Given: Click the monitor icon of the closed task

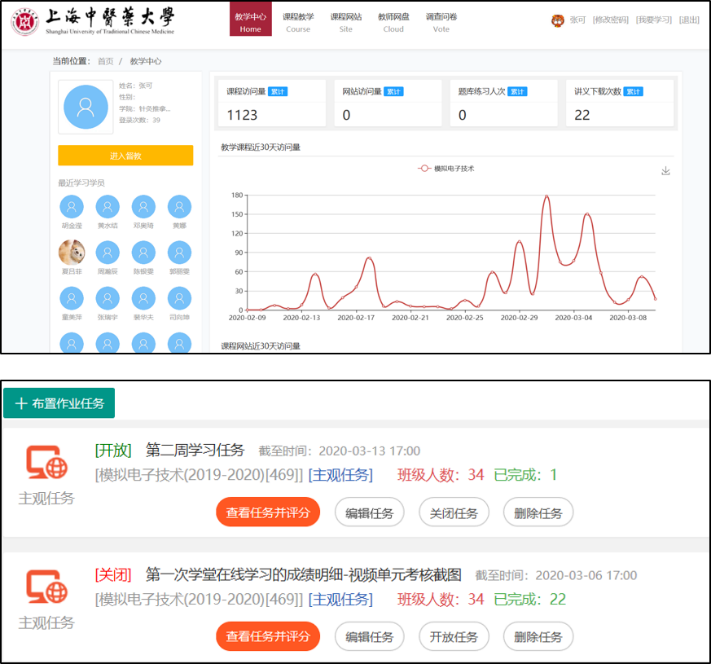Looking at the screenshot, I should click(46, 587).
